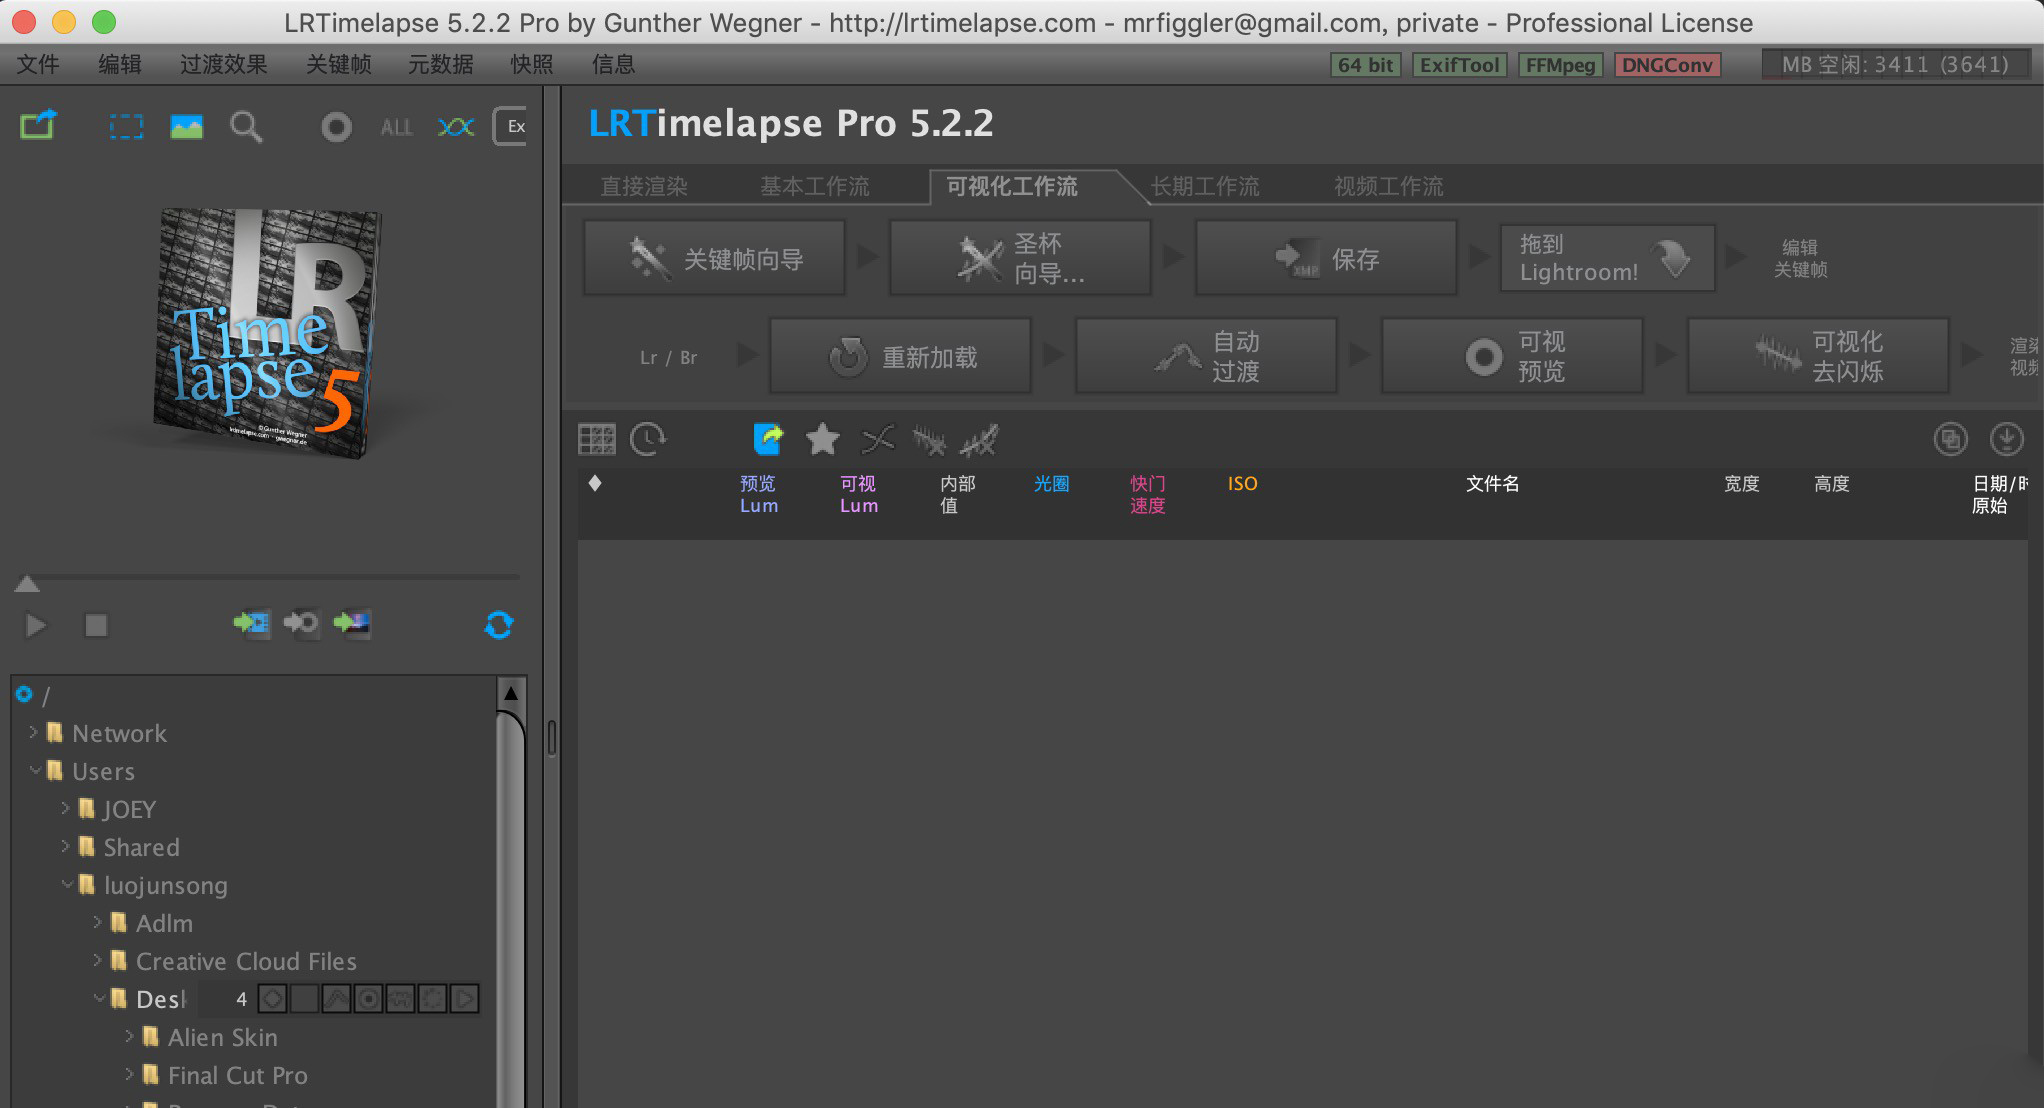This screenshot has height=1108, width=2044.
Task: Toggle the circle visual preview filter icon
Action: [336, 127]
